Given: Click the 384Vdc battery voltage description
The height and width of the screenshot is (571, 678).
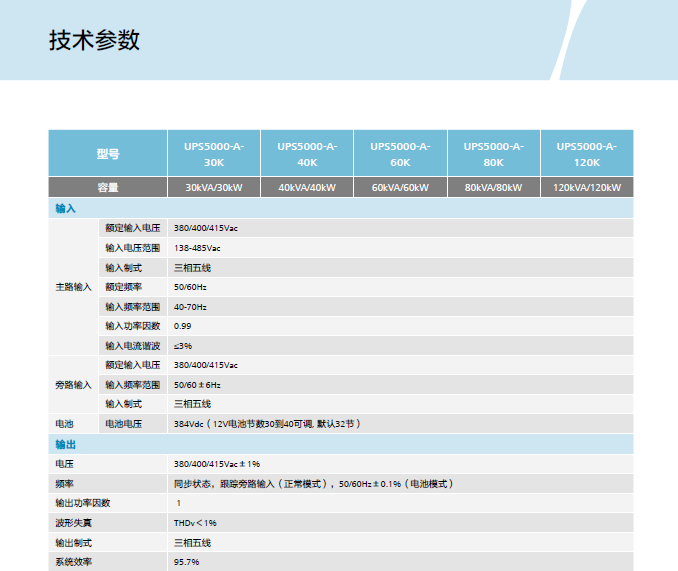Looking at the screenshot, I should 267,424.
